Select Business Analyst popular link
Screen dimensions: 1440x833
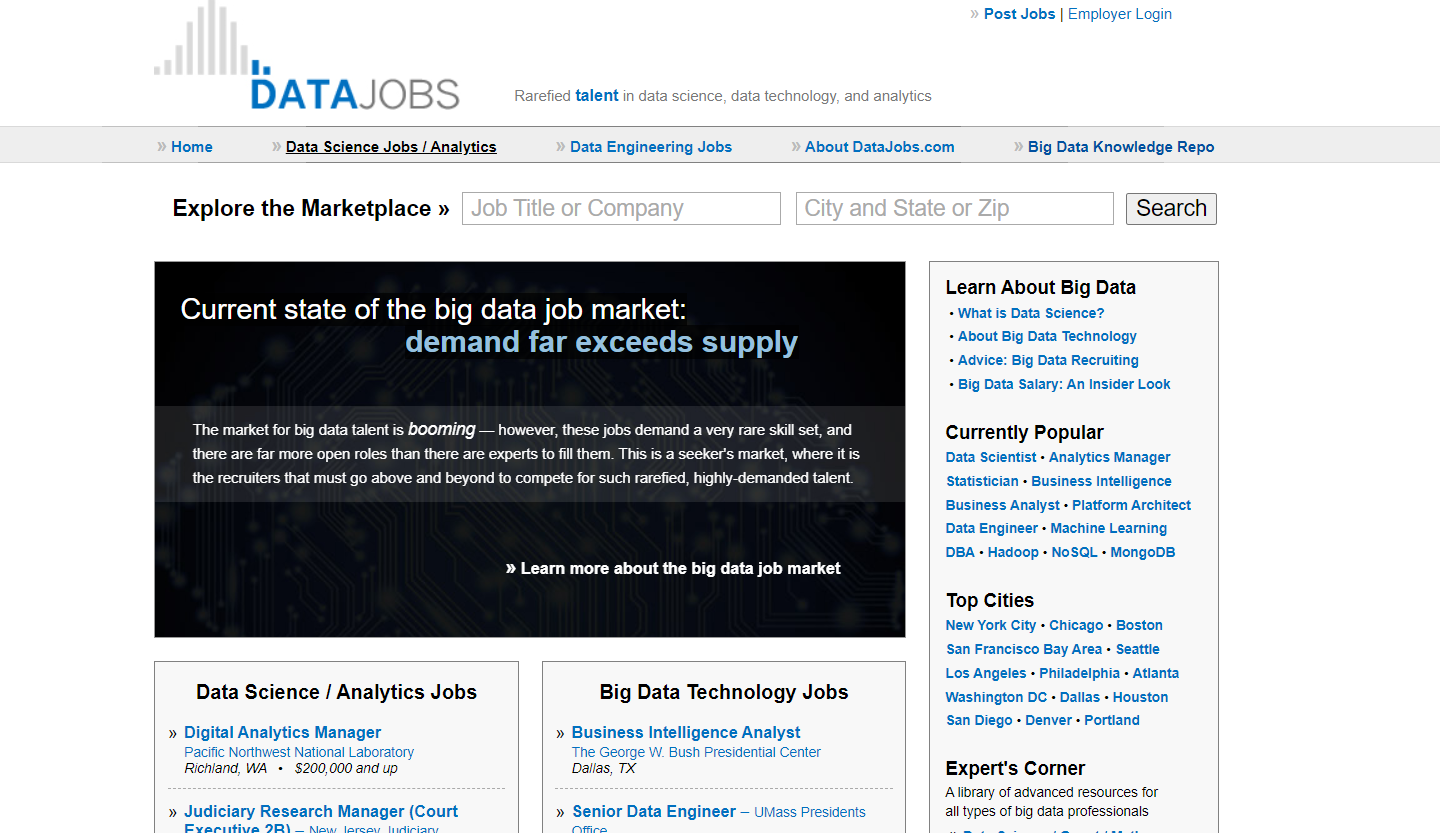pos(1002,505)
